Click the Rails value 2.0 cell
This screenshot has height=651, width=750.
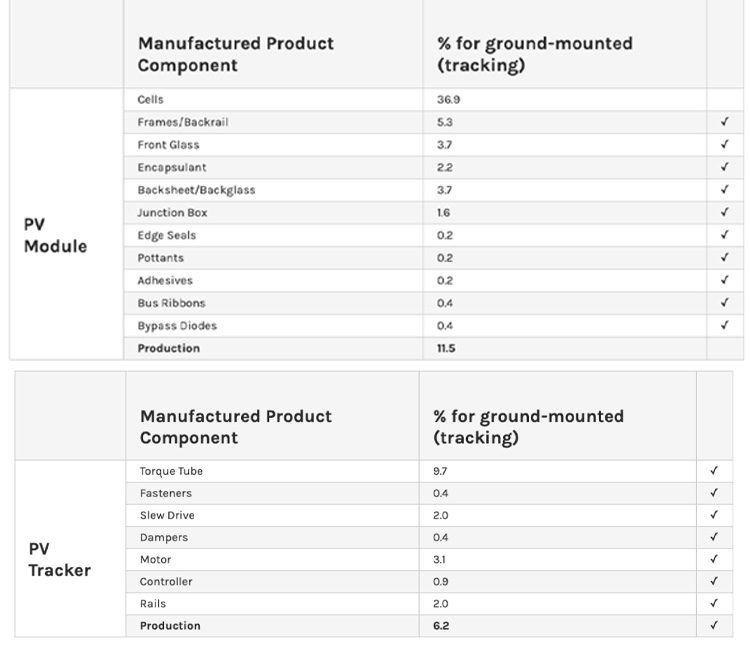tap(558, 604)
